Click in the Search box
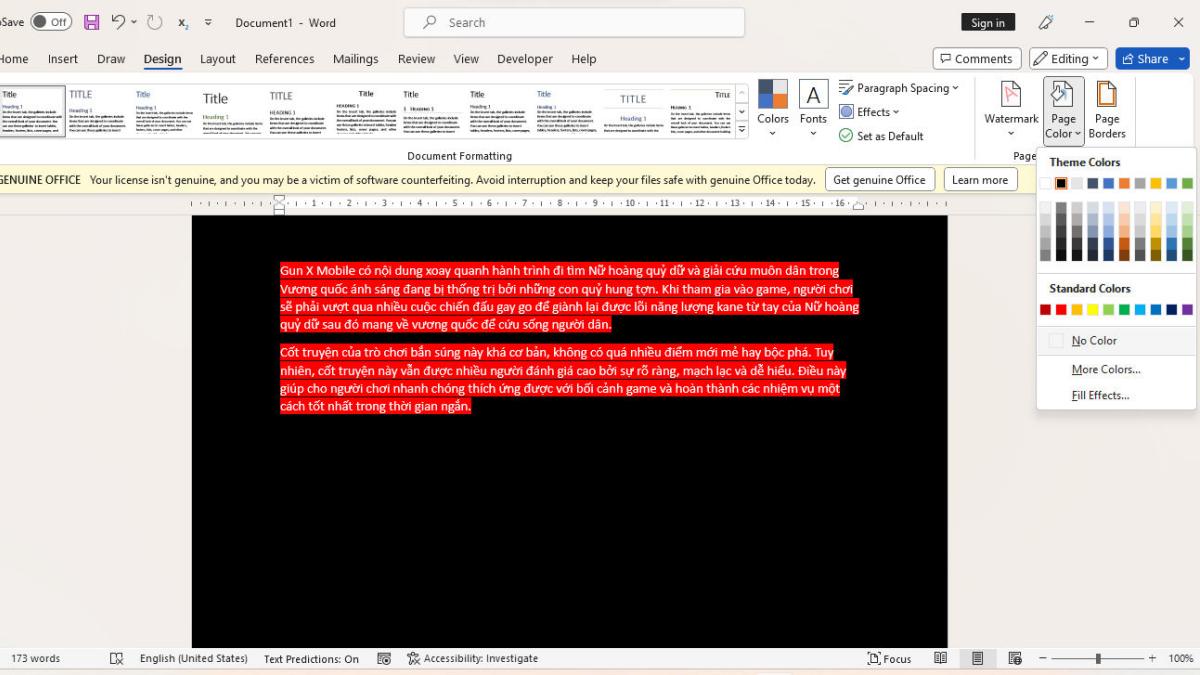1200x675 pixels. 575,22
